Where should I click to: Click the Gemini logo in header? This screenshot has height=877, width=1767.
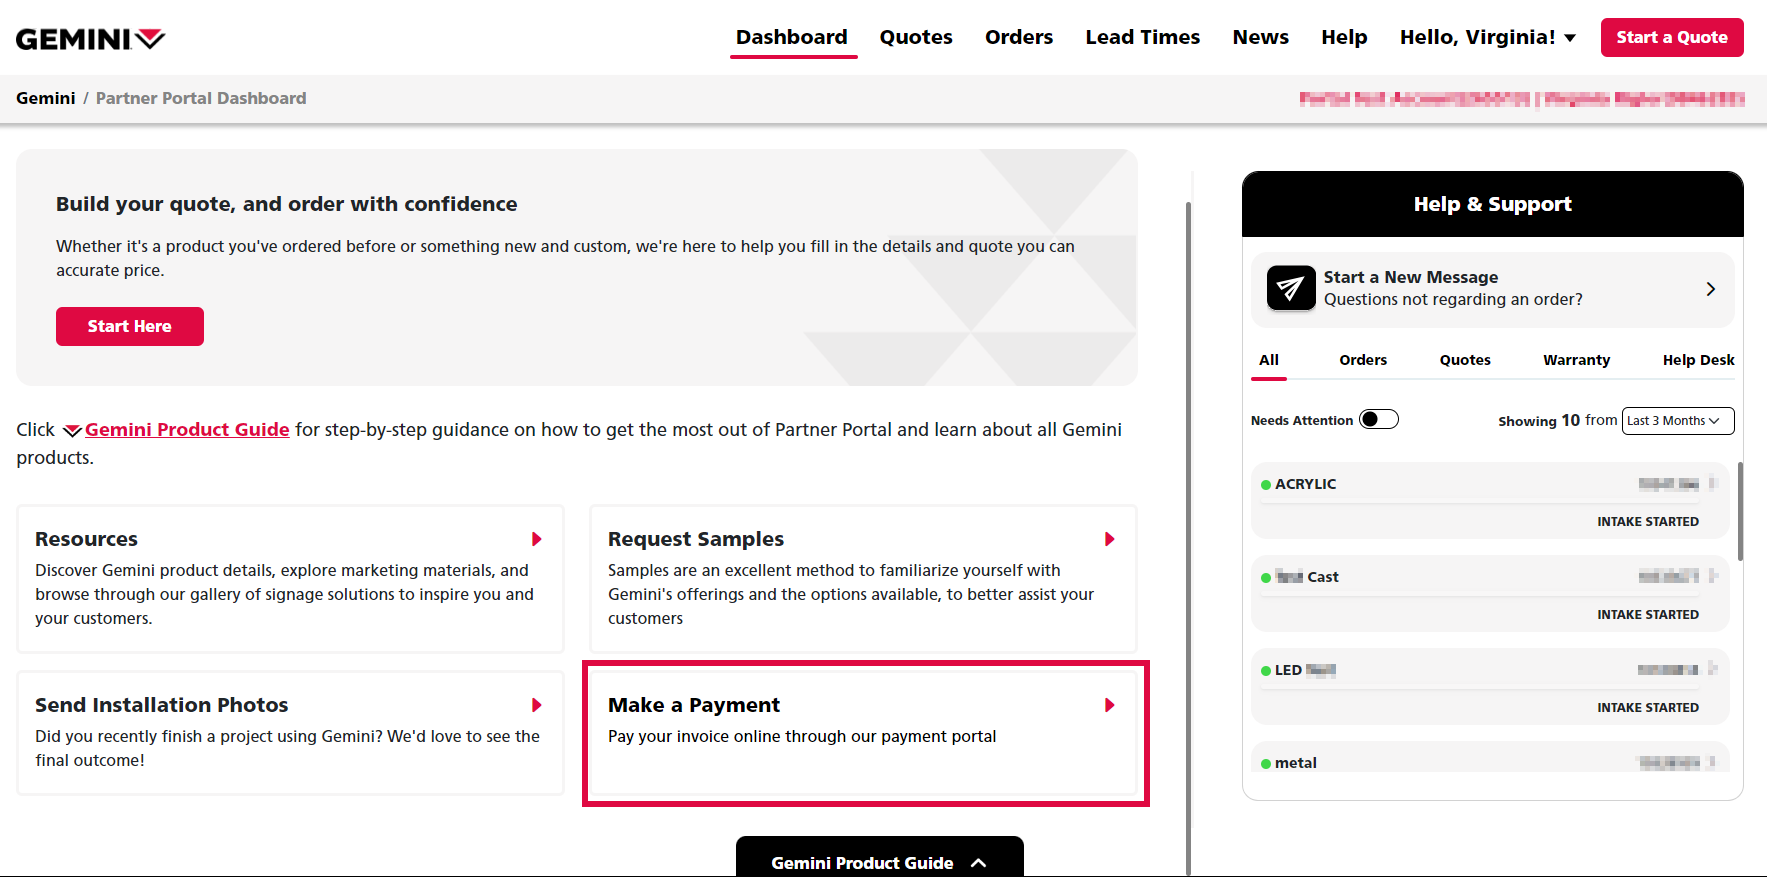[90, 39]
